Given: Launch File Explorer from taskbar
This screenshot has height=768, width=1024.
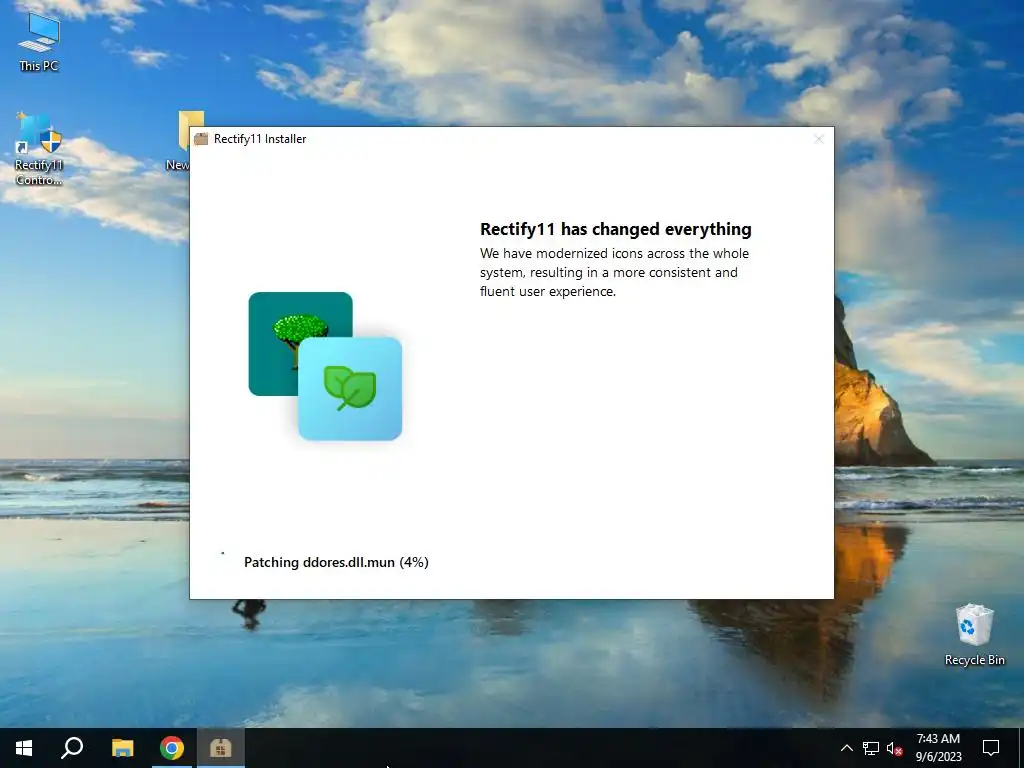Looking at the screenshot, I should tap(122, 748).
